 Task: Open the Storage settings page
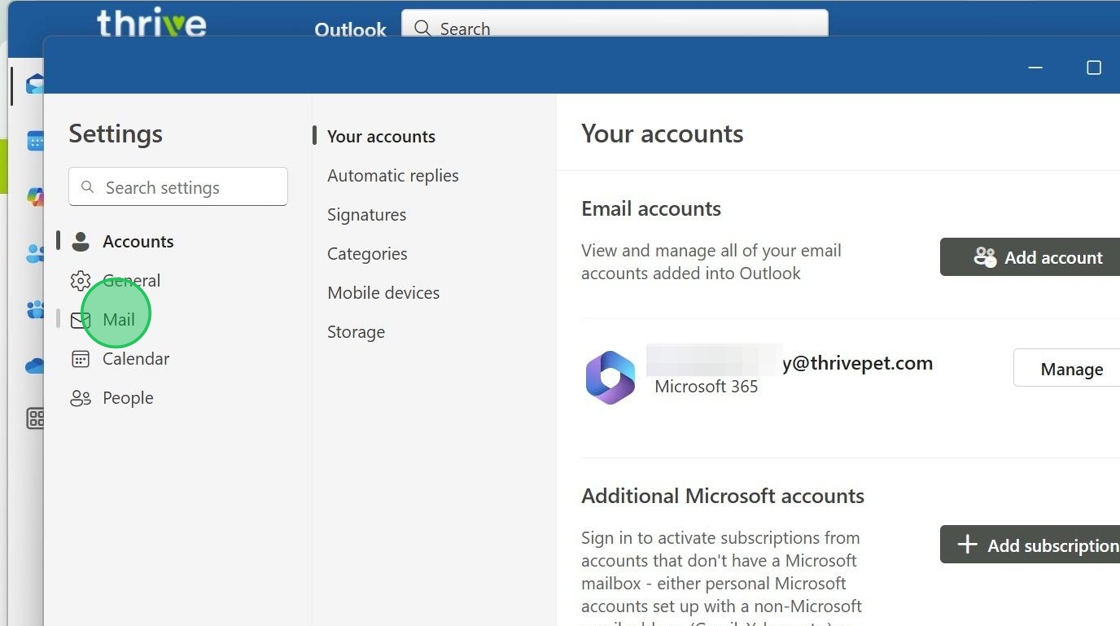pos(355,332)
